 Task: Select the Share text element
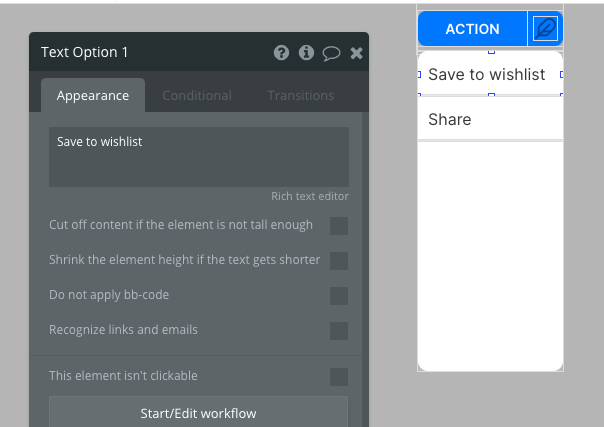[x=450, y=120]
